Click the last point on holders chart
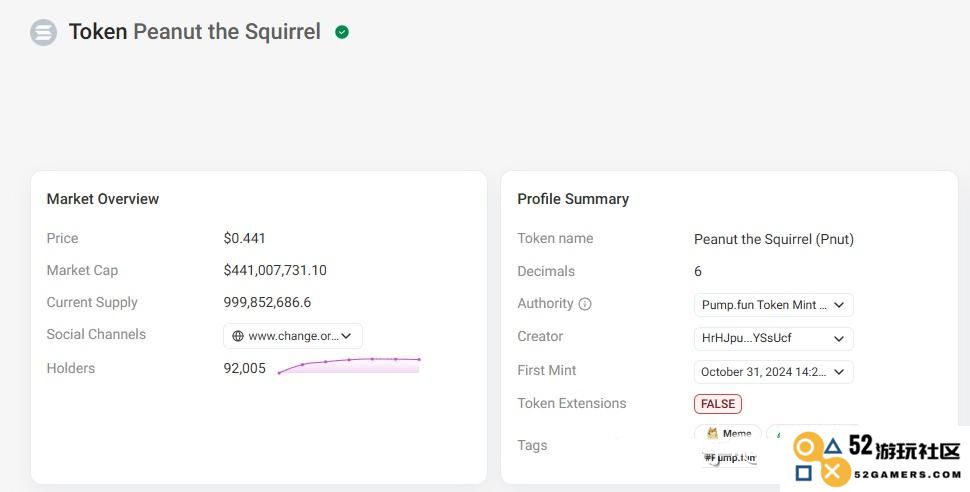This screenshot has height=492, width=970. [419, 360]
